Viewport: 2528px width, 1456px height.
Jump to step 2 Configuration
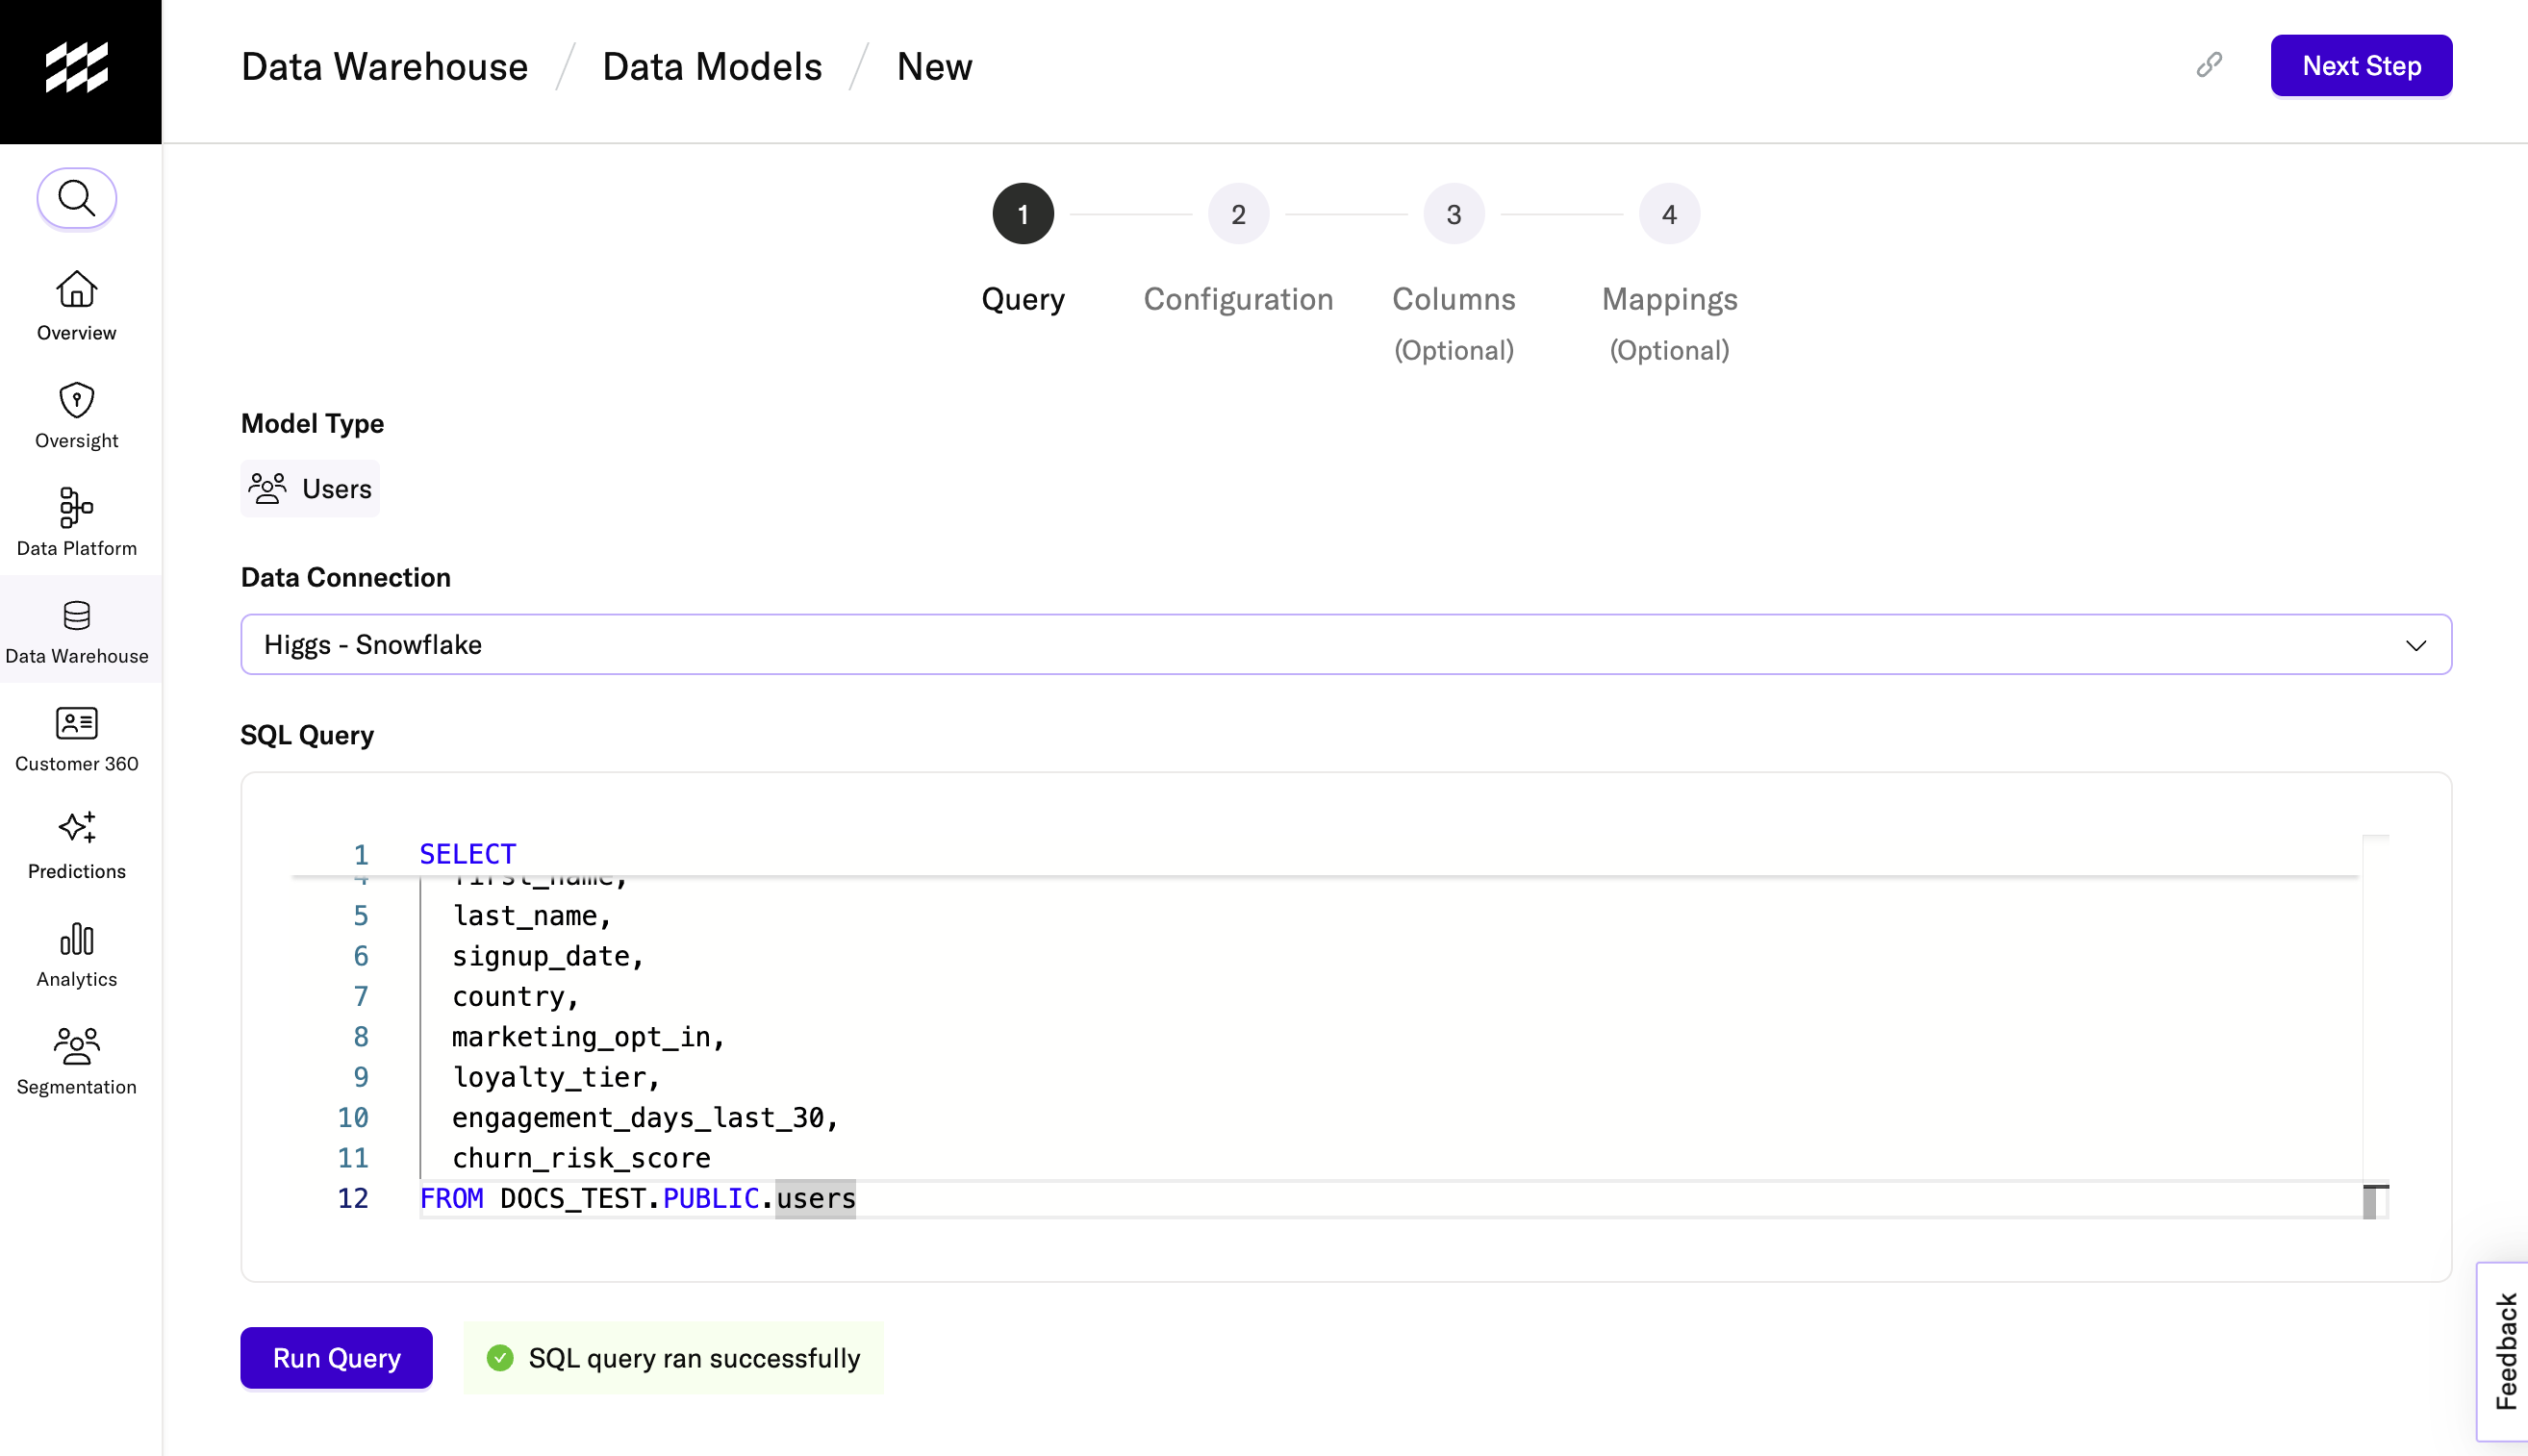(x=1238, y=214)
